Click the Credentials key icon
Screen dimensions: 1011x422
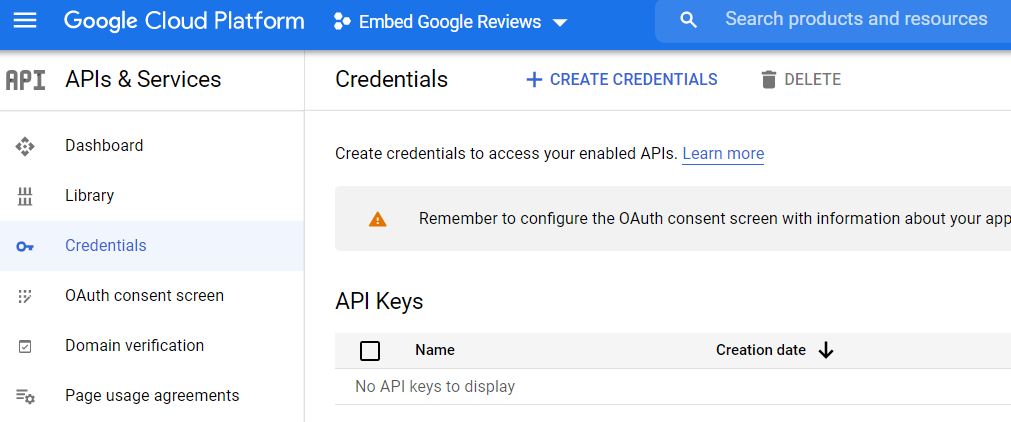click(x=26, y=246)
